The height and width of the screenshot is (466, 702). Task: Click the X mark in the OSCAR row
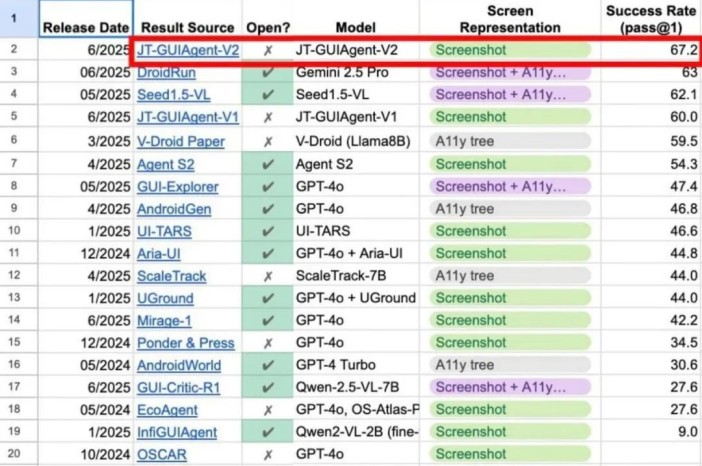(x=267, y=454)
